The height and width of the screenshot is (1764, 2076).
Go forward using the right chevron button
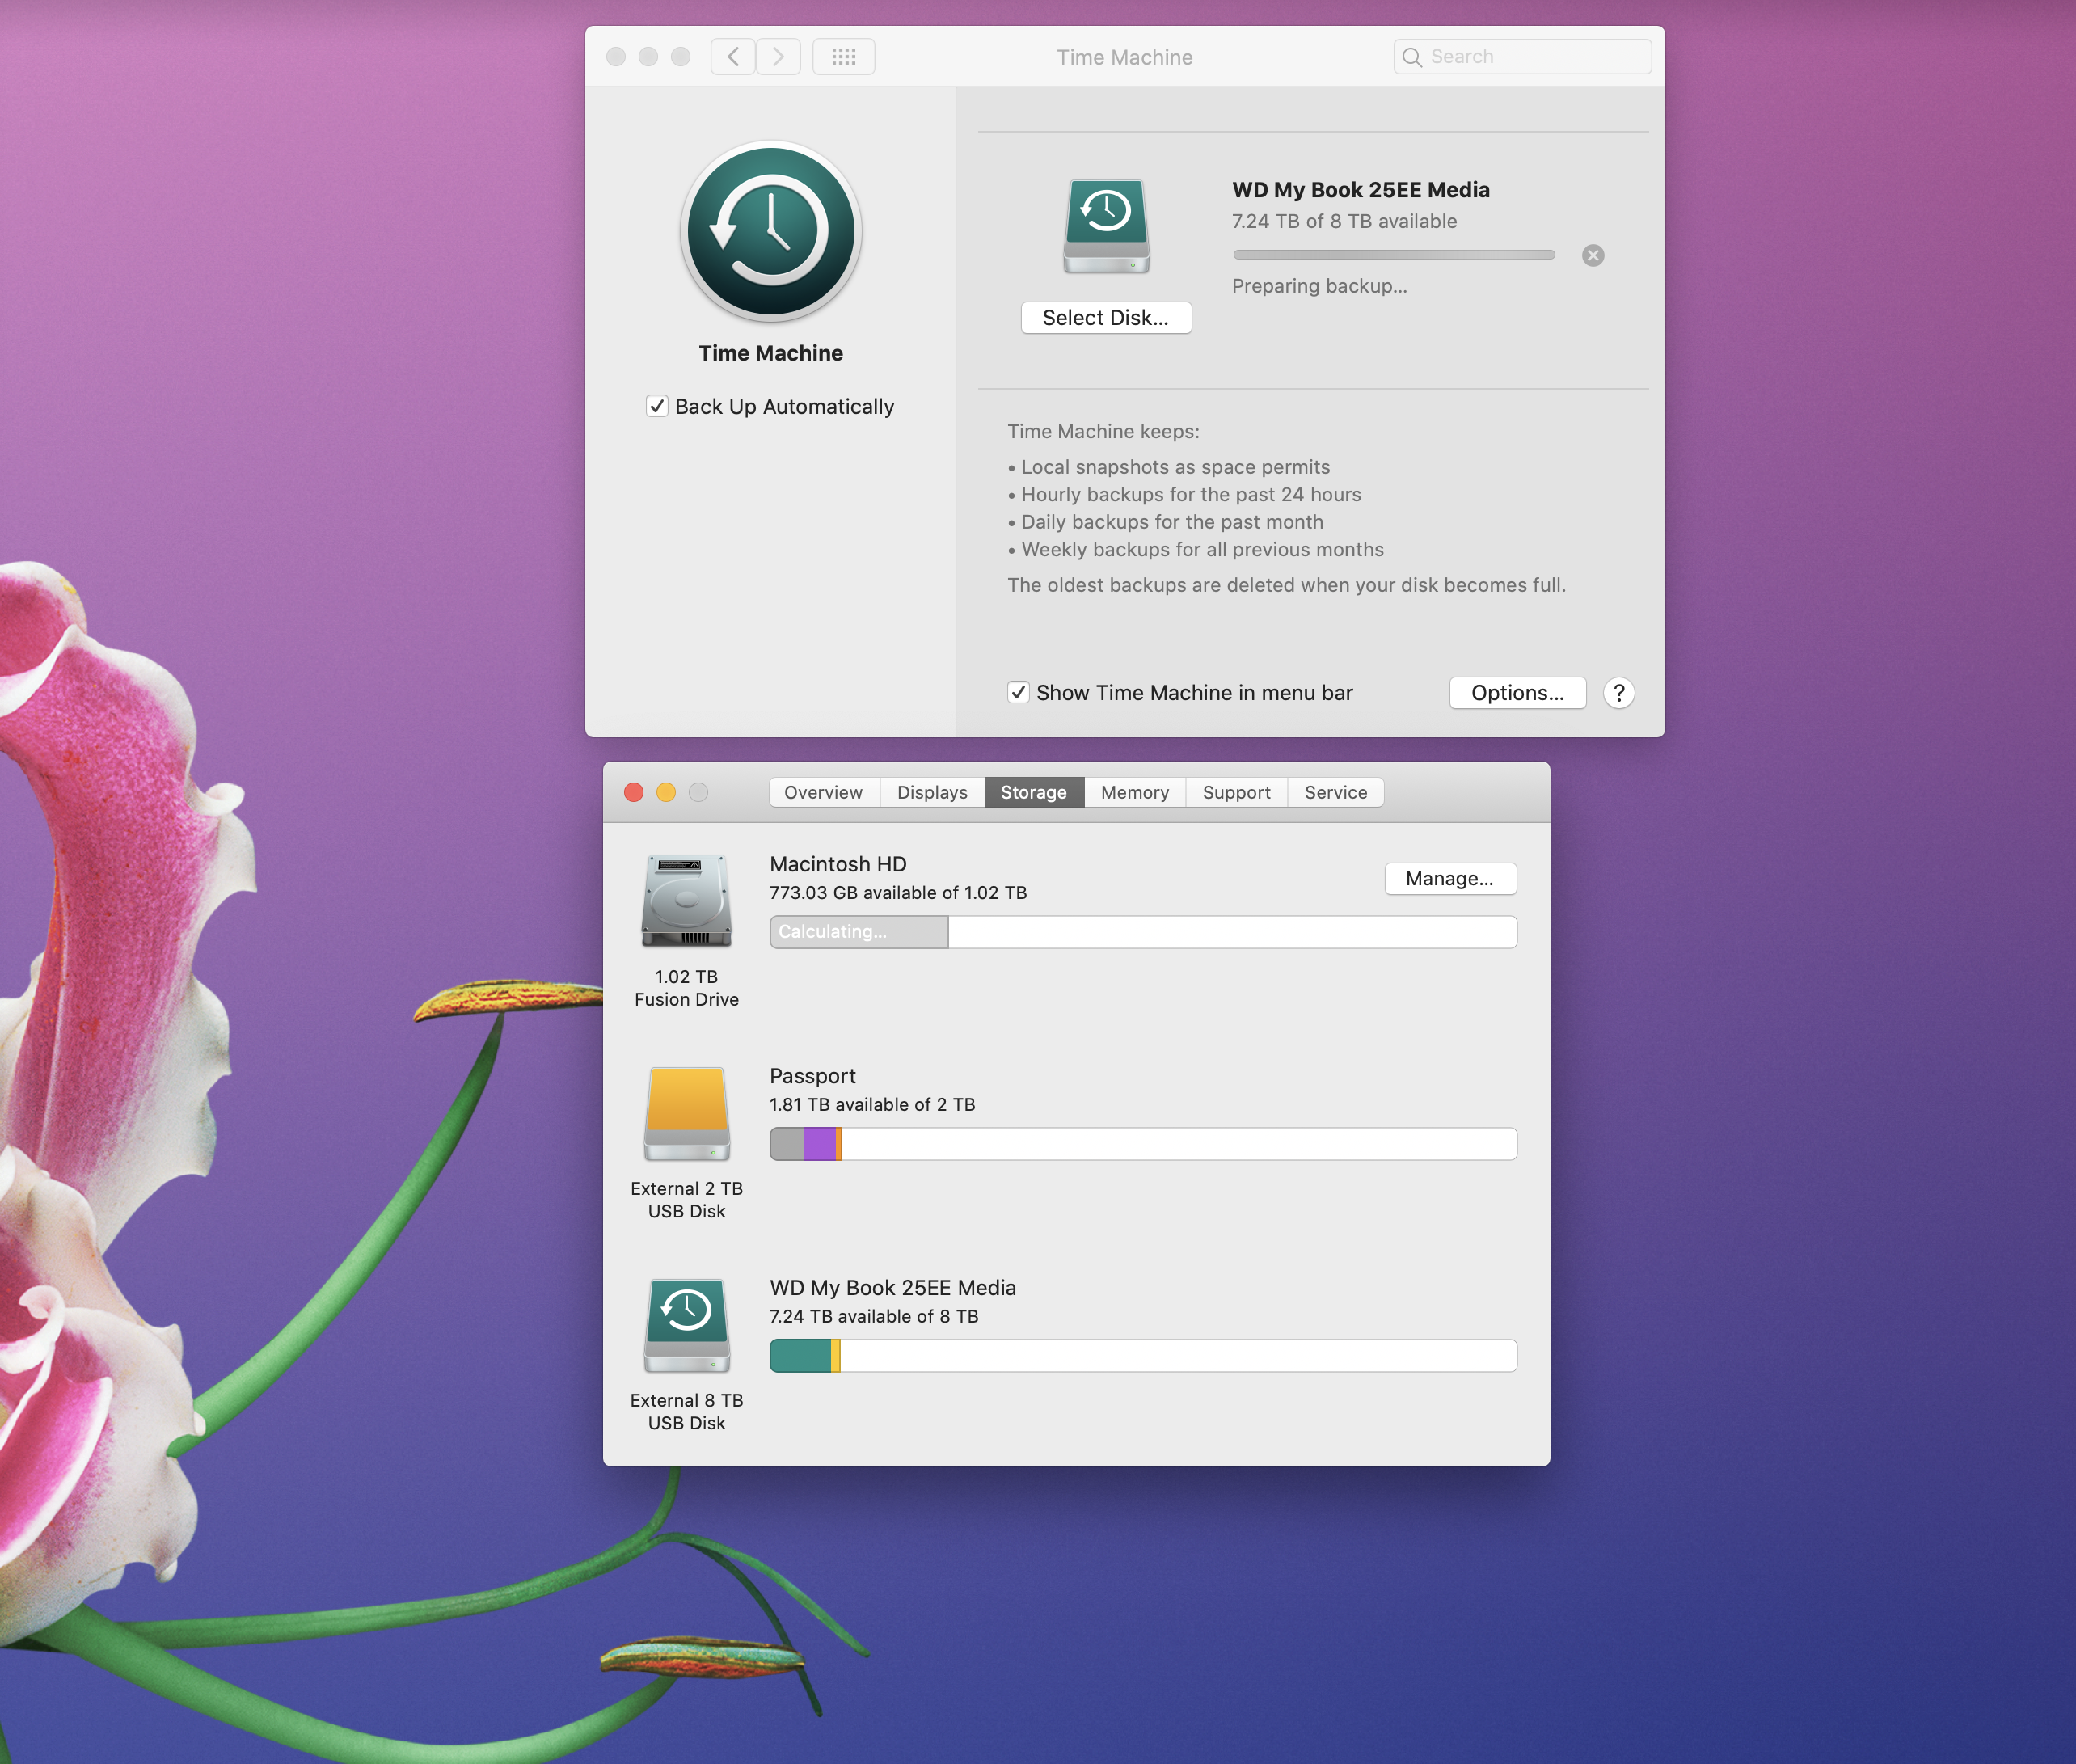click(x=778, y=57)
